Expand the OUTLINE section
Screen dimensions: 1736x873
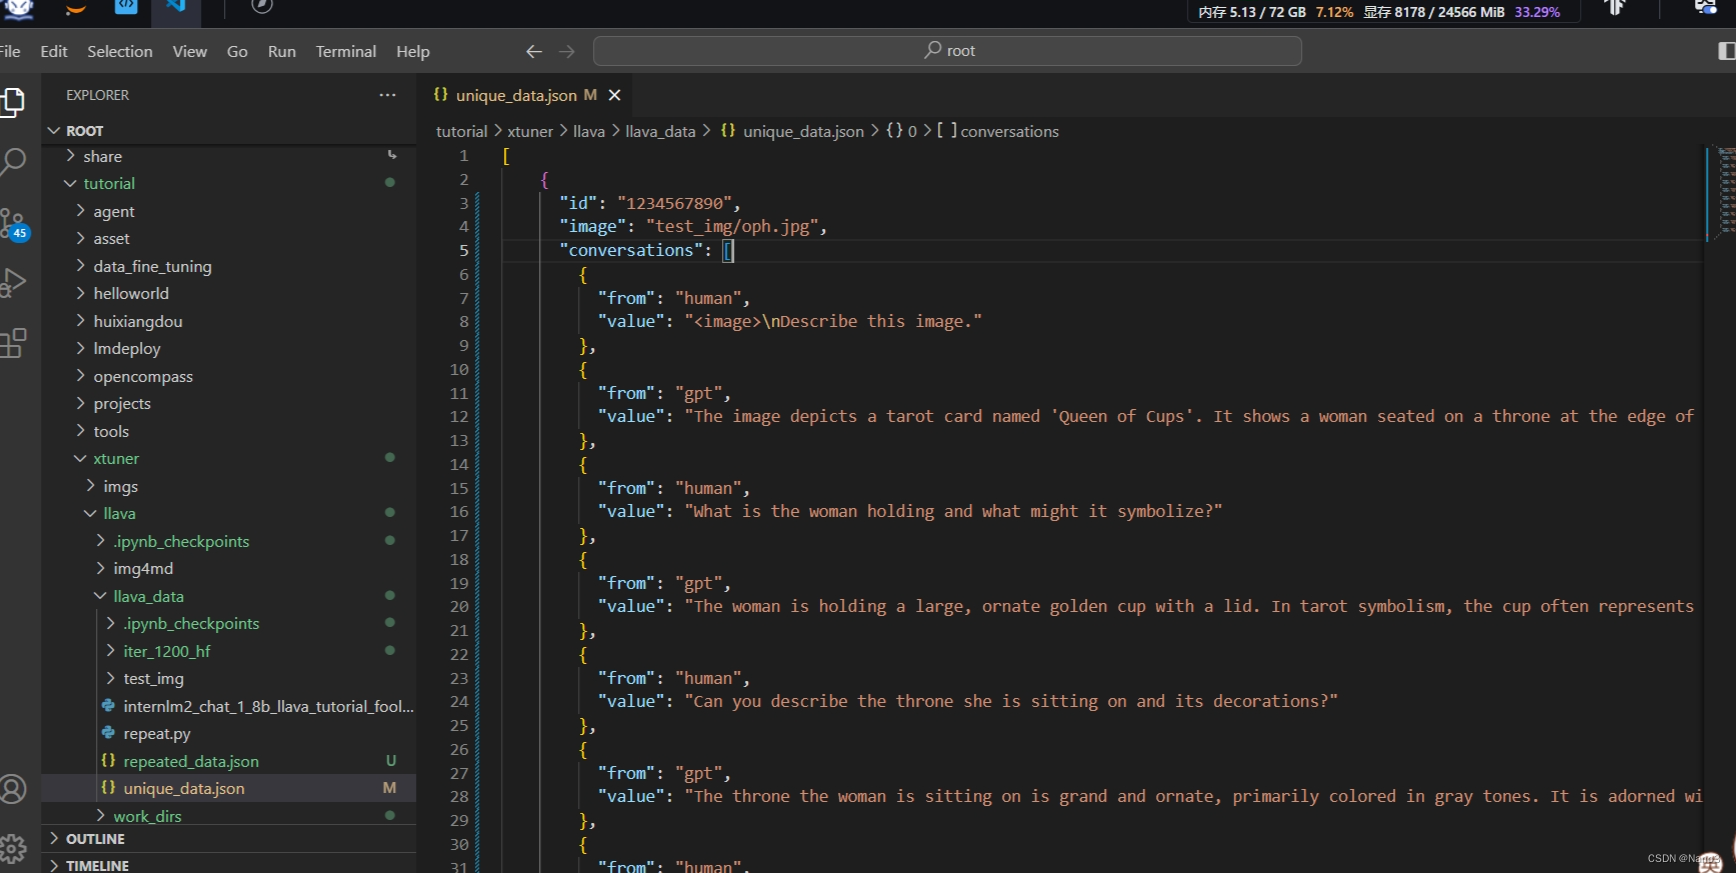(229, 839)
